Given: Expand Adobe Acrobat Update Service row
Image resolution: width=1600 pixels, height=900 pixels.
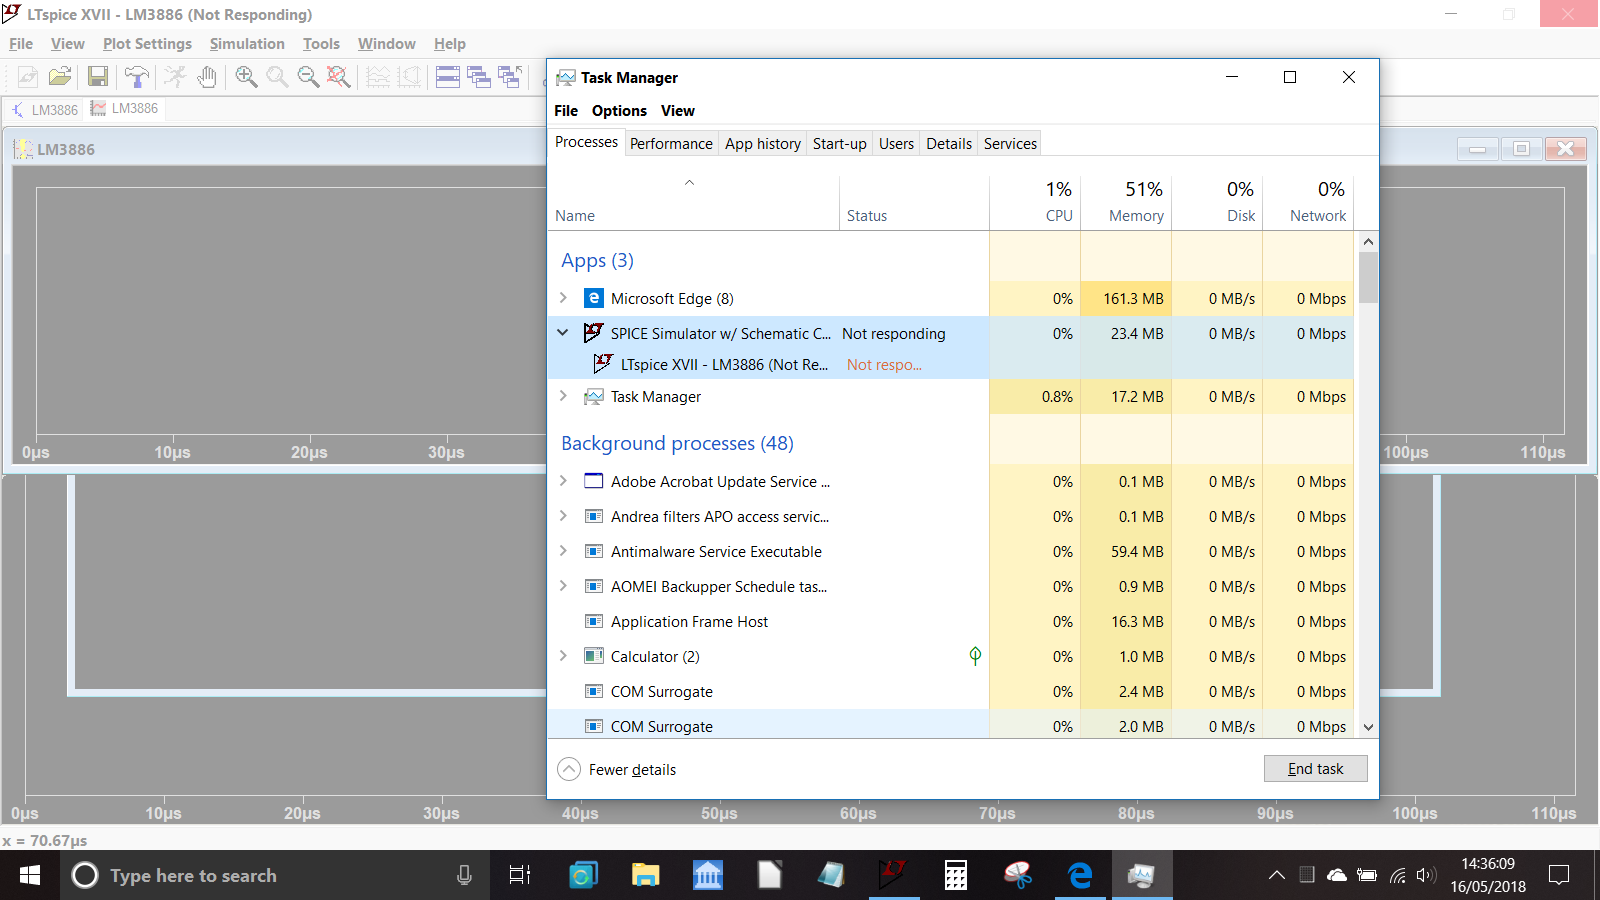Looking at the screenshot, I should [563, 481].
